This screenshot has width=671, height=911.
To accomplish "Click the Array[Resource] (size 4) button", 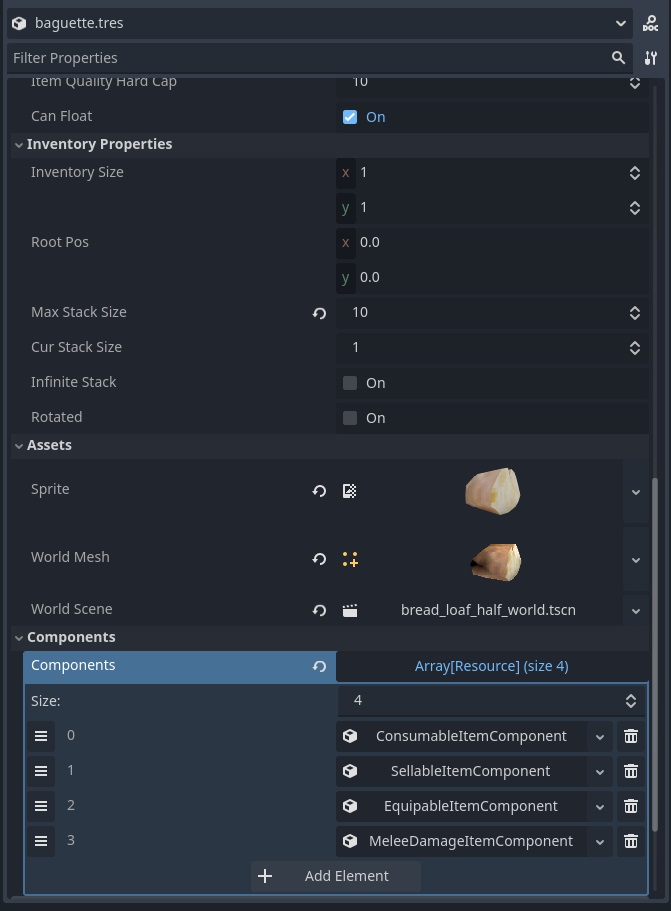I will click(491, 666).
